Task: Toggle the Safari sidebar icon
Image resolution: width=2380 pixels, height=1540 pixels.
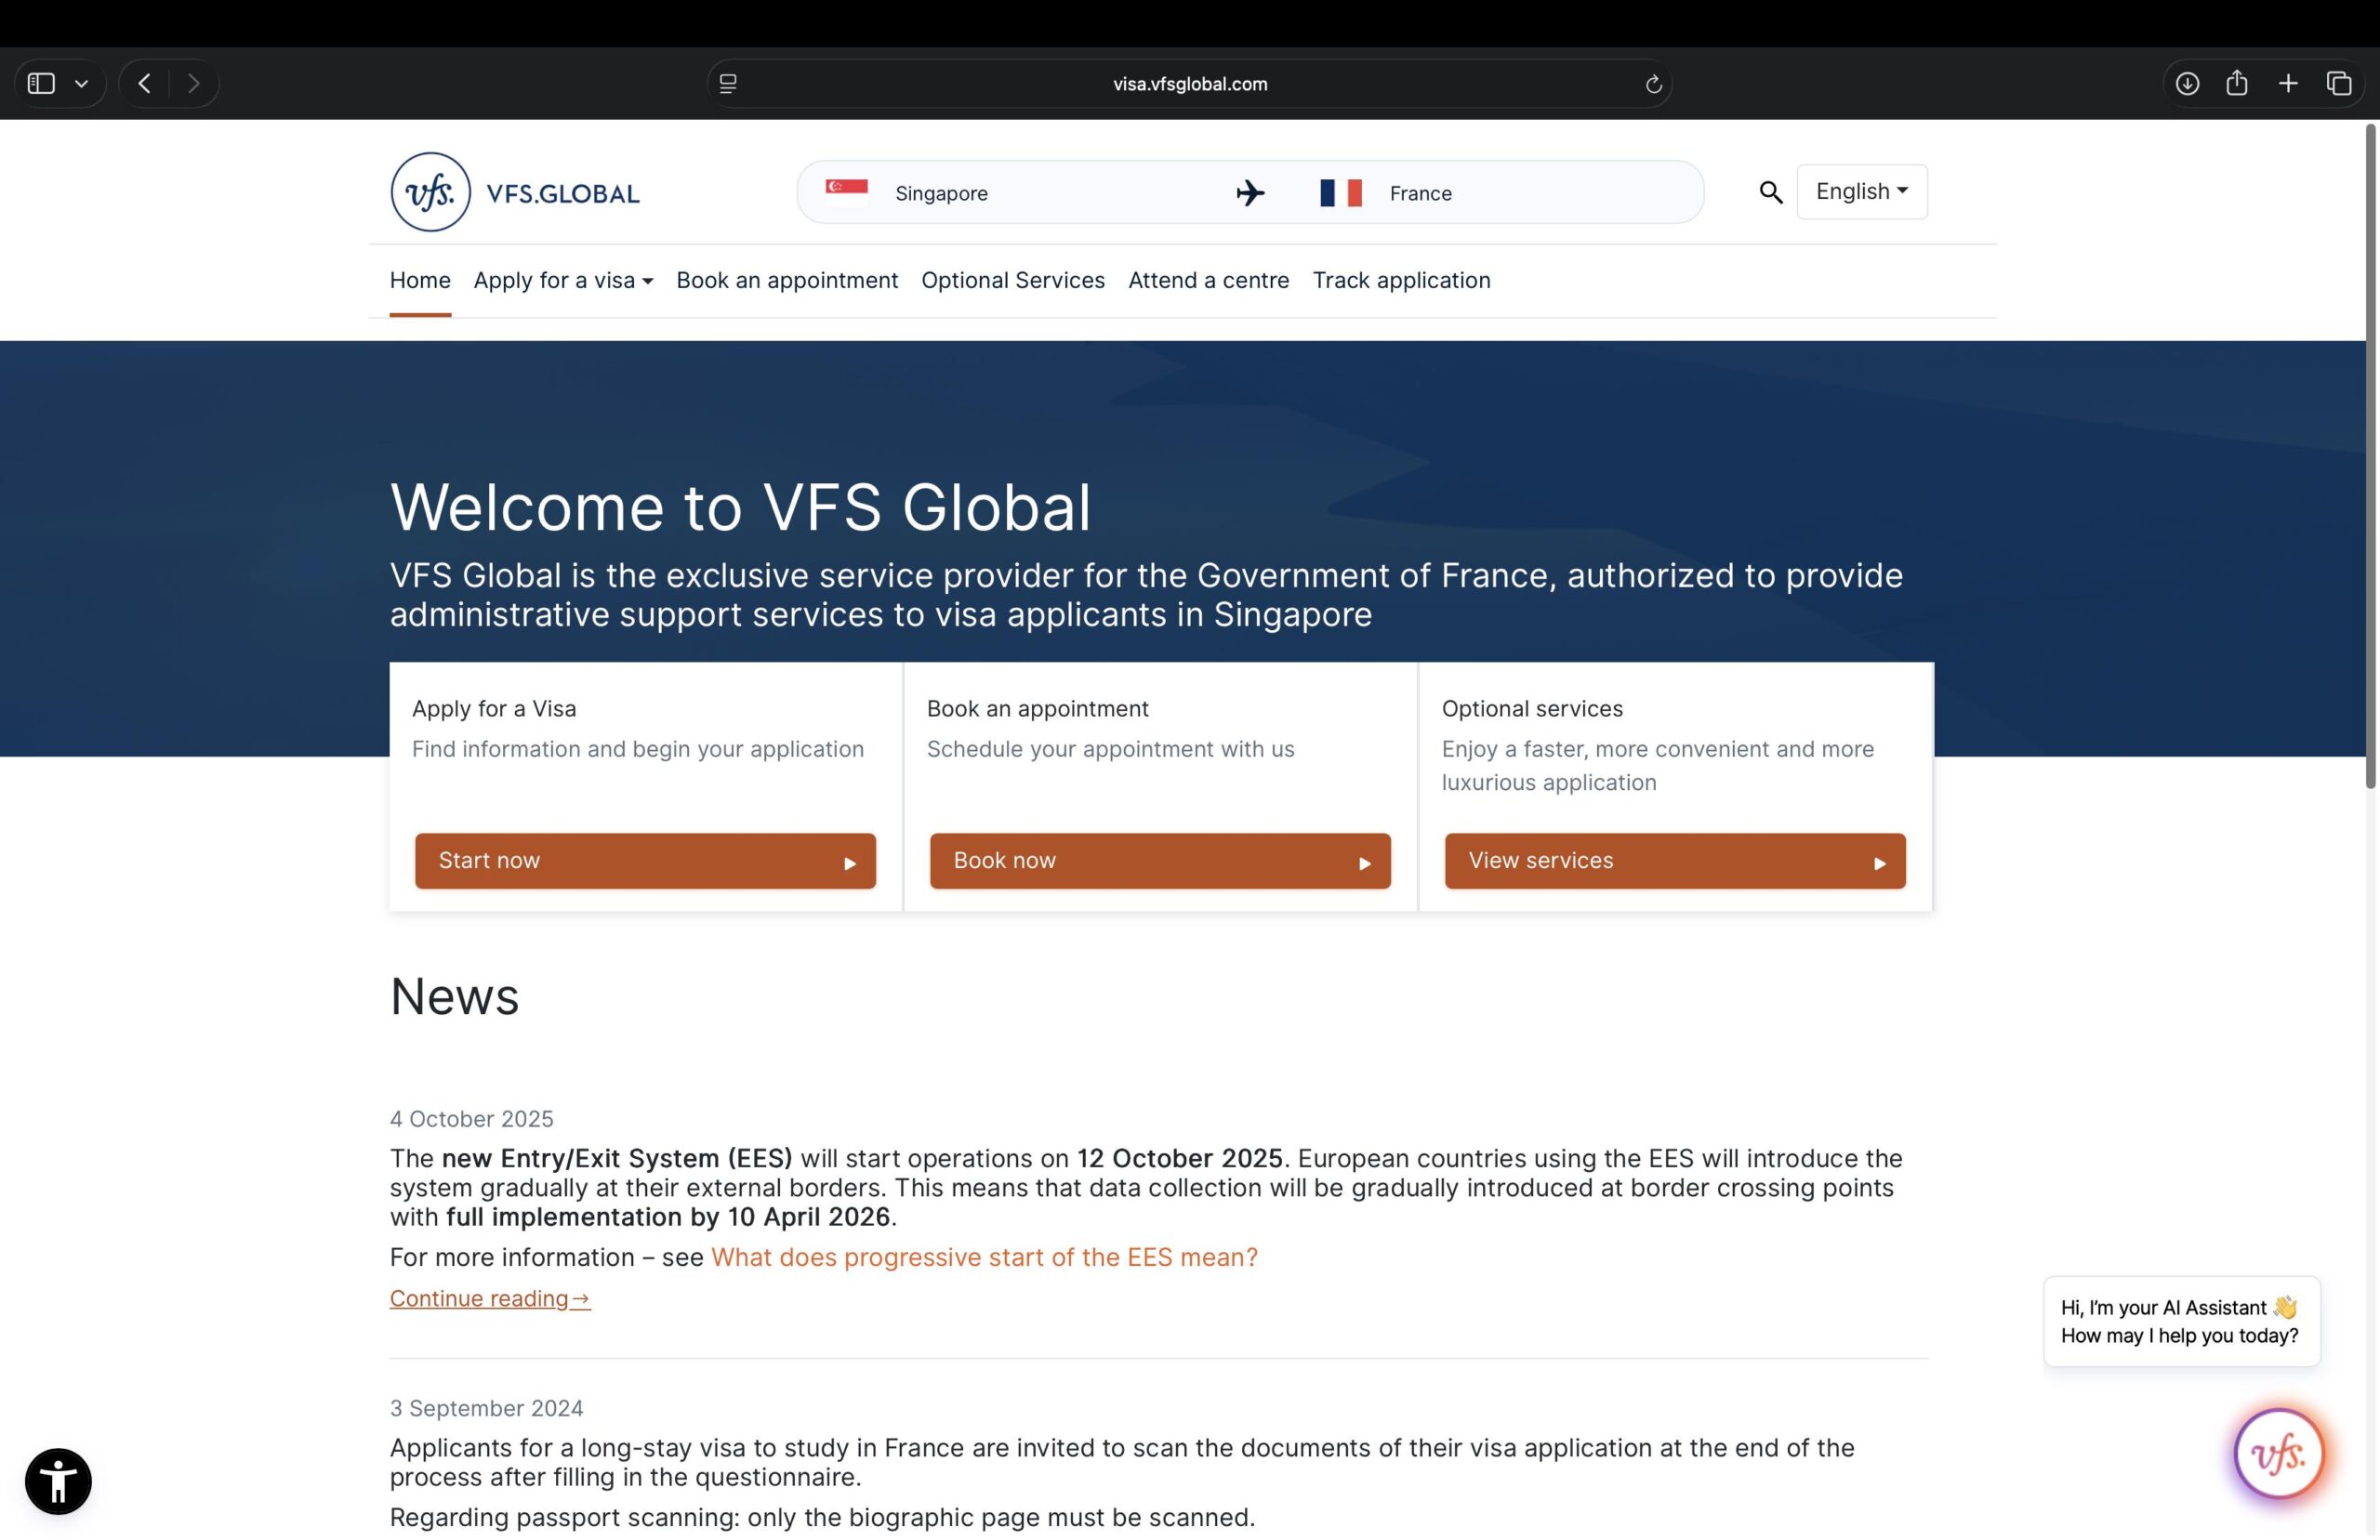Action: [x=41, y=83]
